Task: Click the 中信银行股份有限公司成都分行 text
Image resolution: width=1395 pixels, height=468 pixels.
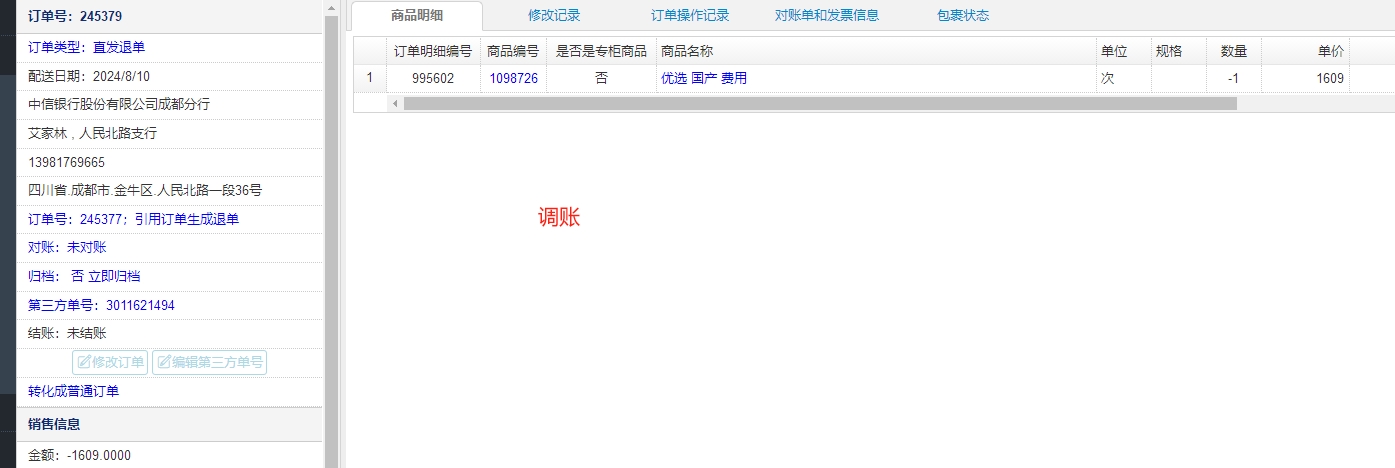Action: point(119,104)
